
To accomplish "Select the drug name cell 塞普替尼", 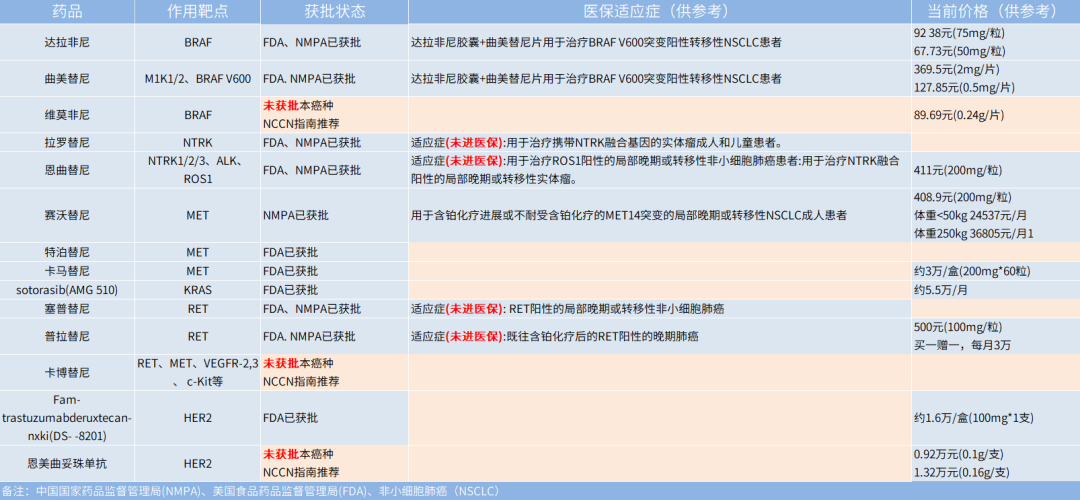I will [x=67, y=309].
